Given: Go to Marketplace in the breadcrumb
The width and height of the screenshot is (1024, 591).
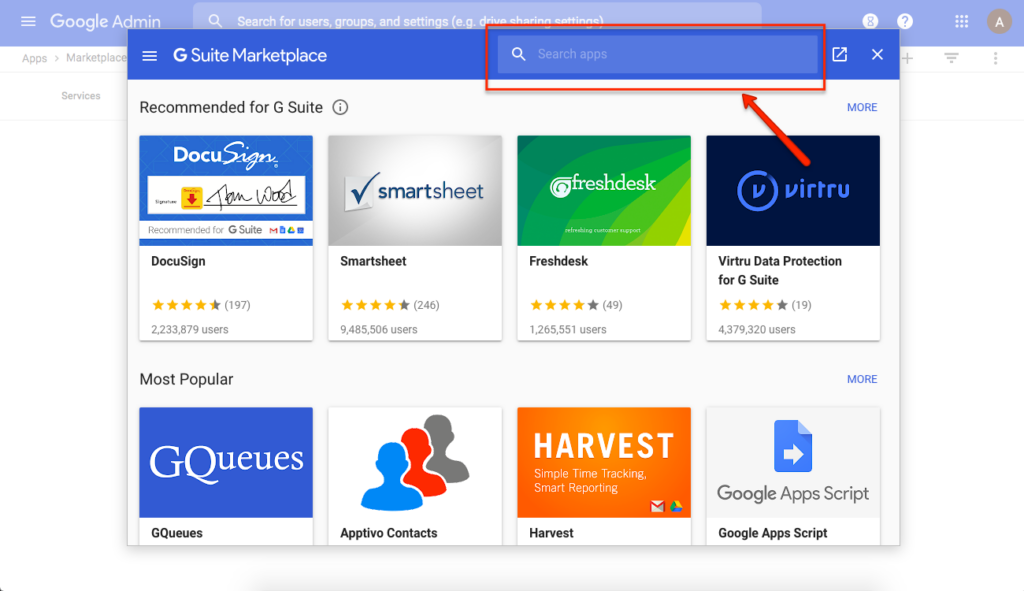Looking at the screenshot, I should pos(96,58).
